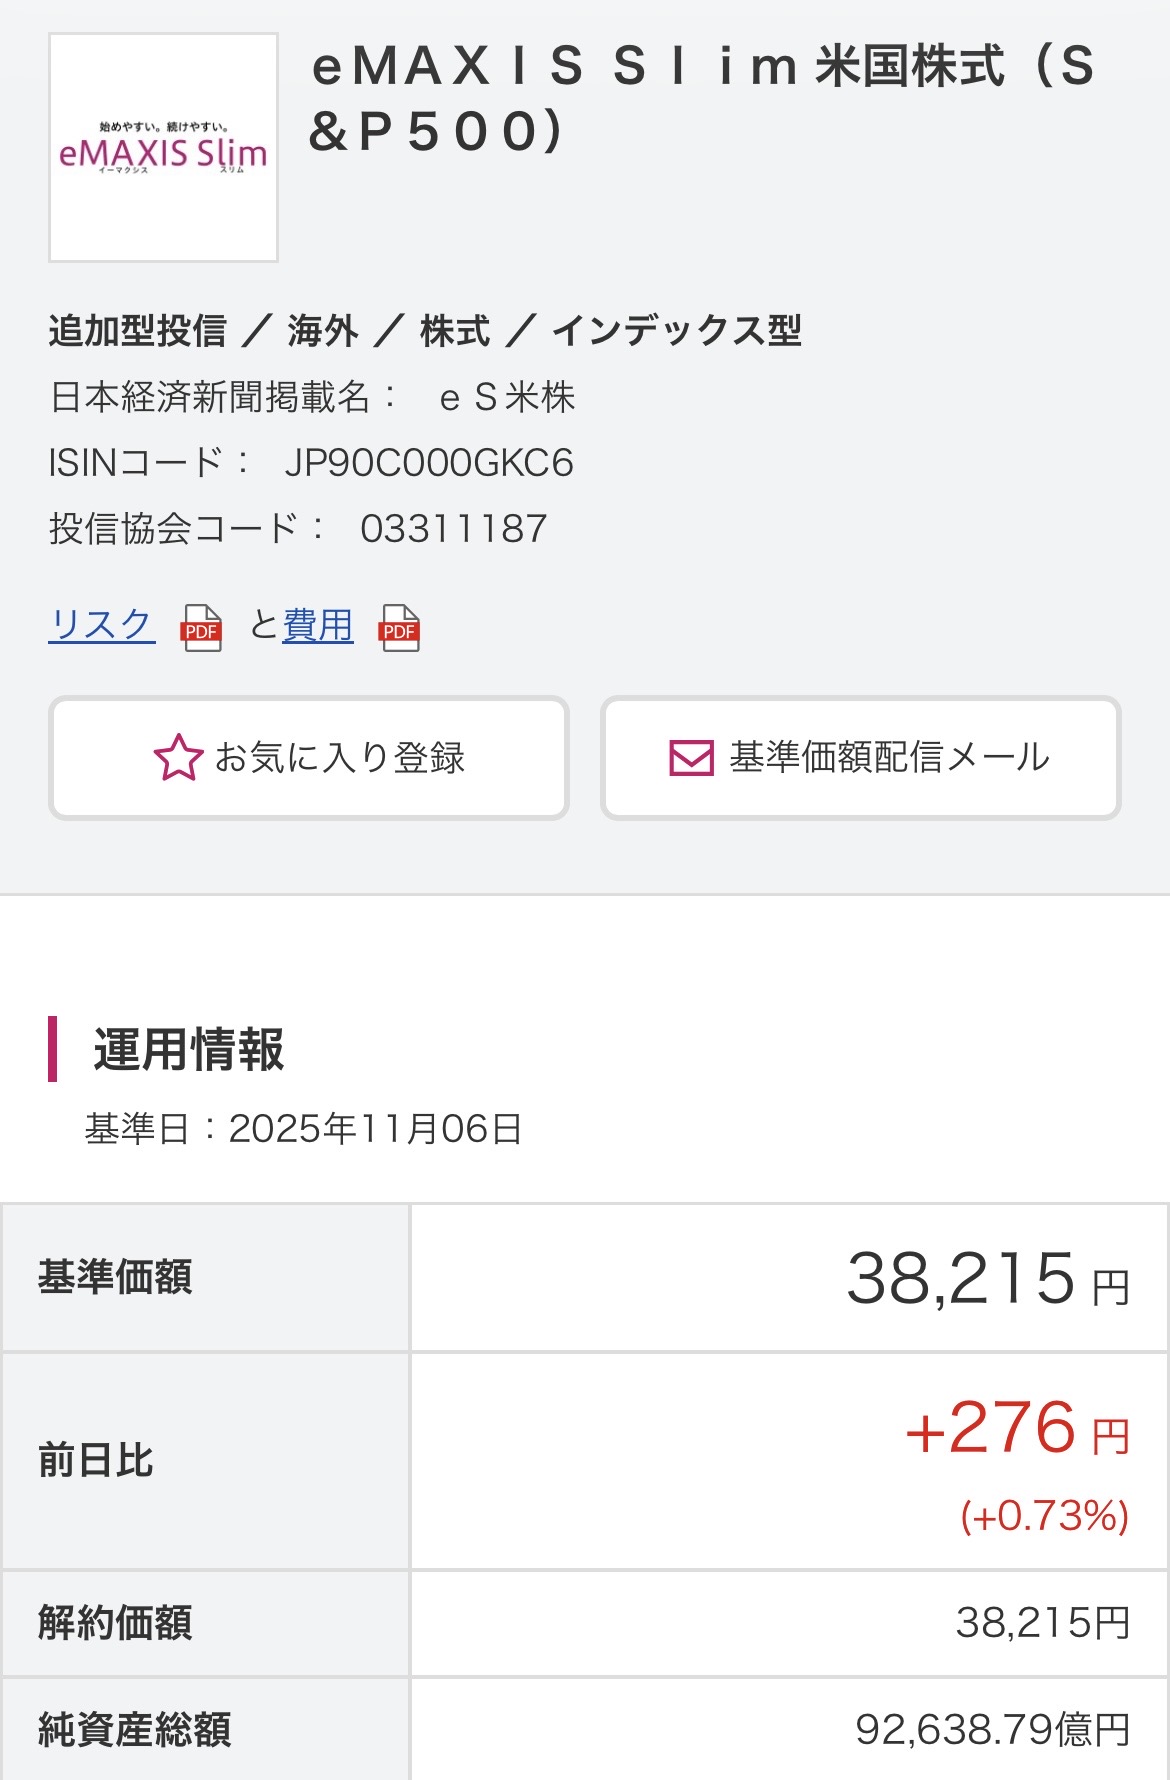This screenshot has height=1780, width=1170.
Task: Open the PDF icon beside リスク
Action: coord(201,629)
